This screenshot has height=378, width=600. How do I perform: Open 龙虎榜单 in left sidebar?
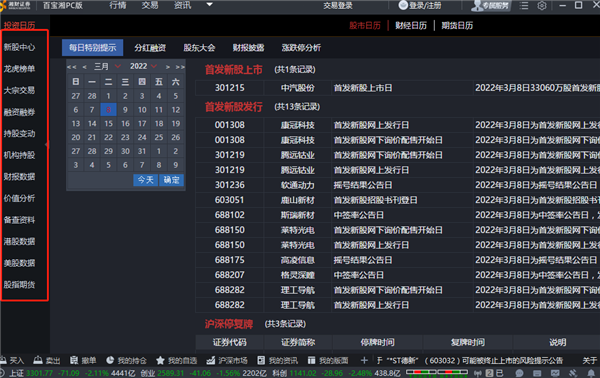tap(19, 69)
